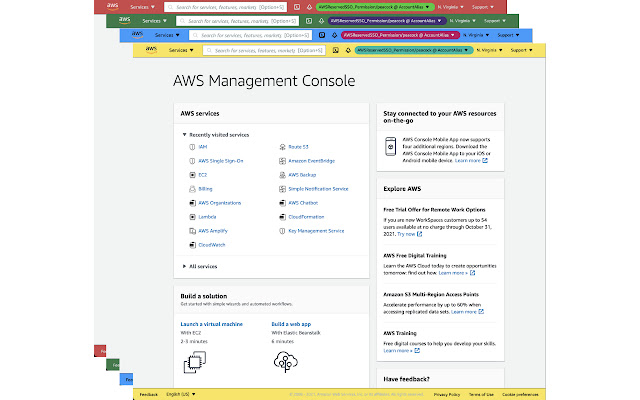
Task: Open Cookie preferences in the footer
Action: click(520, 394)
